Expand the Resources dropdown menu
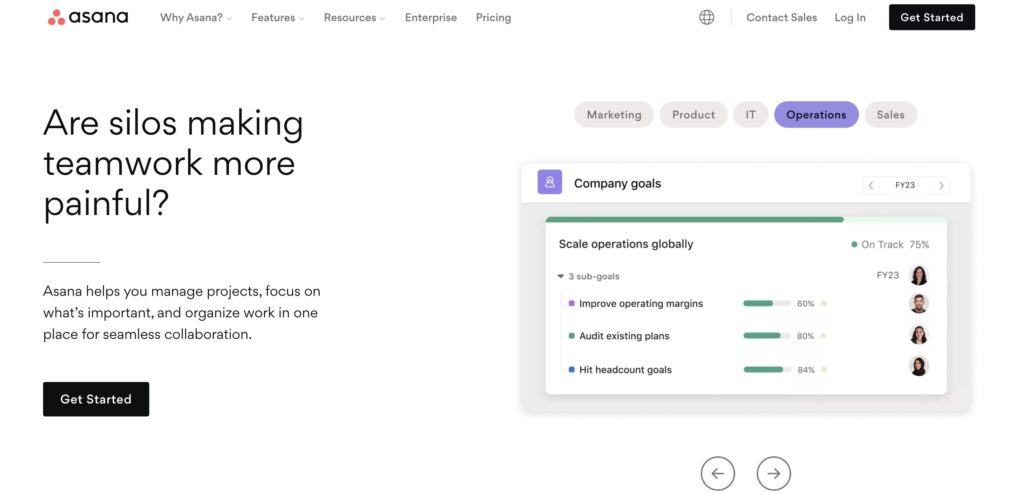This screenshot has width=1024, height=494. (x=355, y=18)
